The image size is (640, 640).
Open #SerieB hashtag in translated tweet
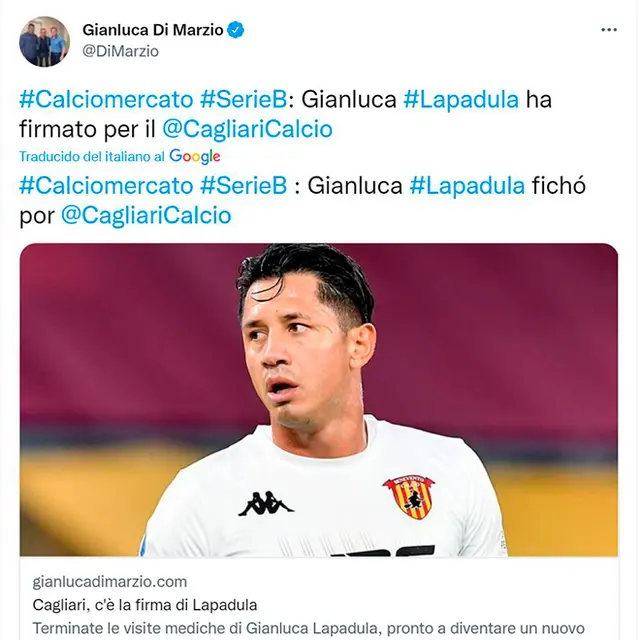click(244, 186)
